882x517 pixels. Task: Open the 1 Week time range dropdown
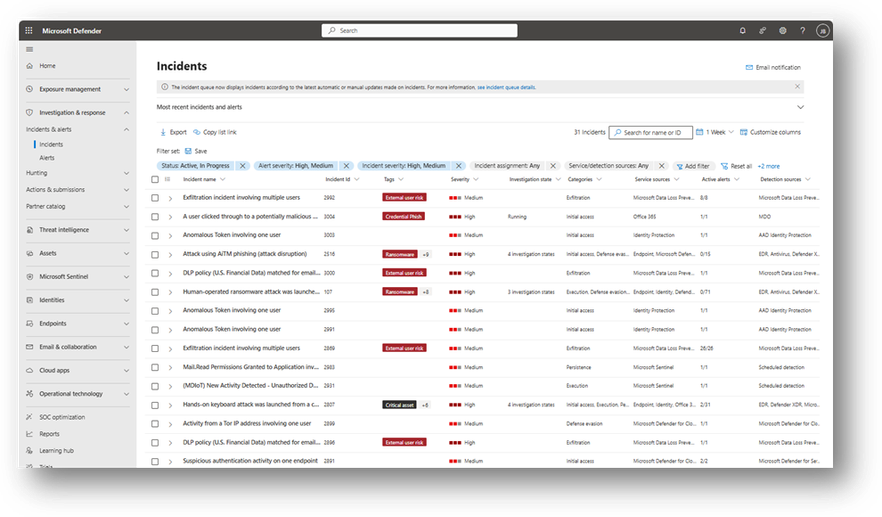[715, 132]
